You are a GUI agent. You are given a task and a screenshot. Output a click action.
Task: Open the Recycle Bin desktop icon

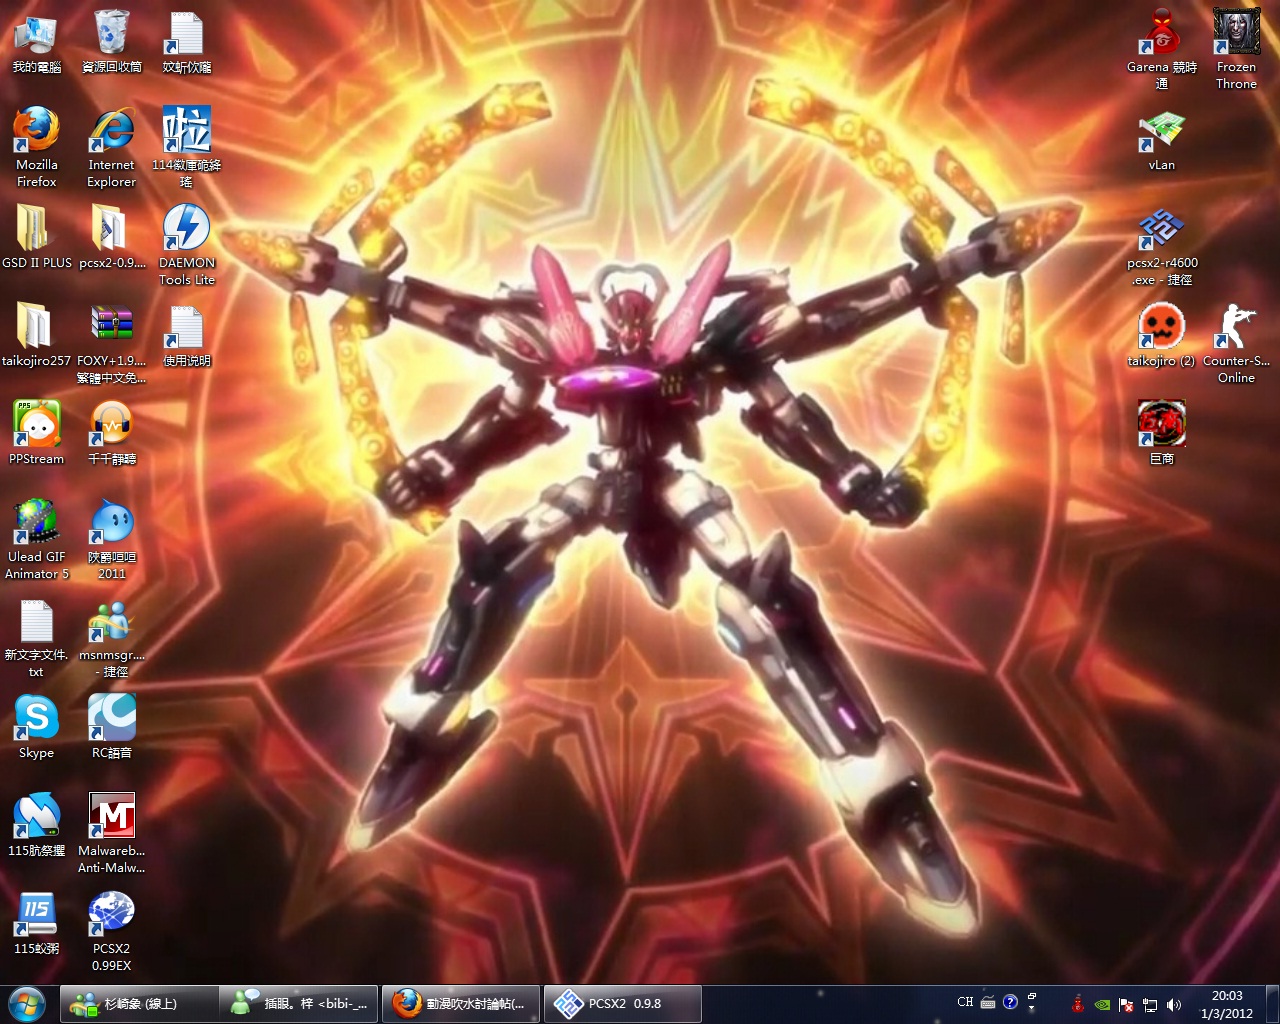pyautogui.click(x=112, y=42)
